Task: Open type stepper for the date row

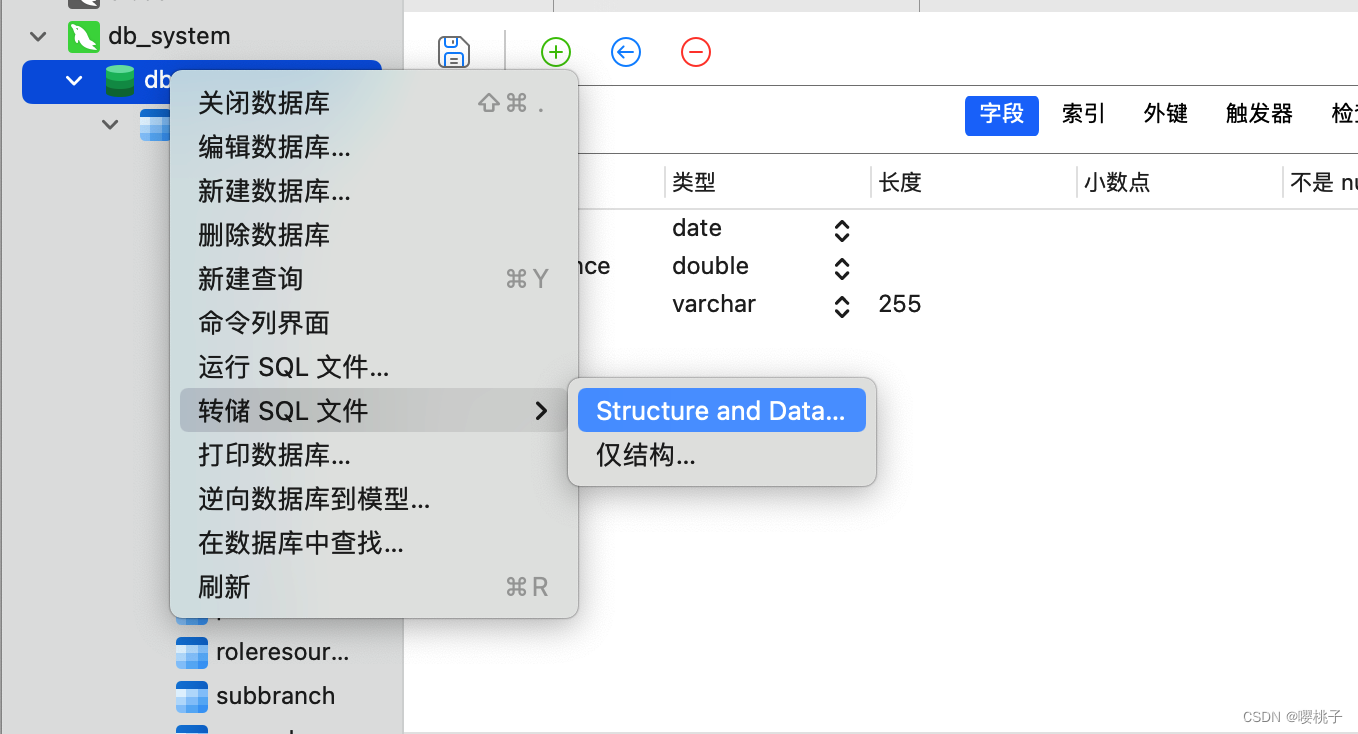Action: (x=842, y=230)
